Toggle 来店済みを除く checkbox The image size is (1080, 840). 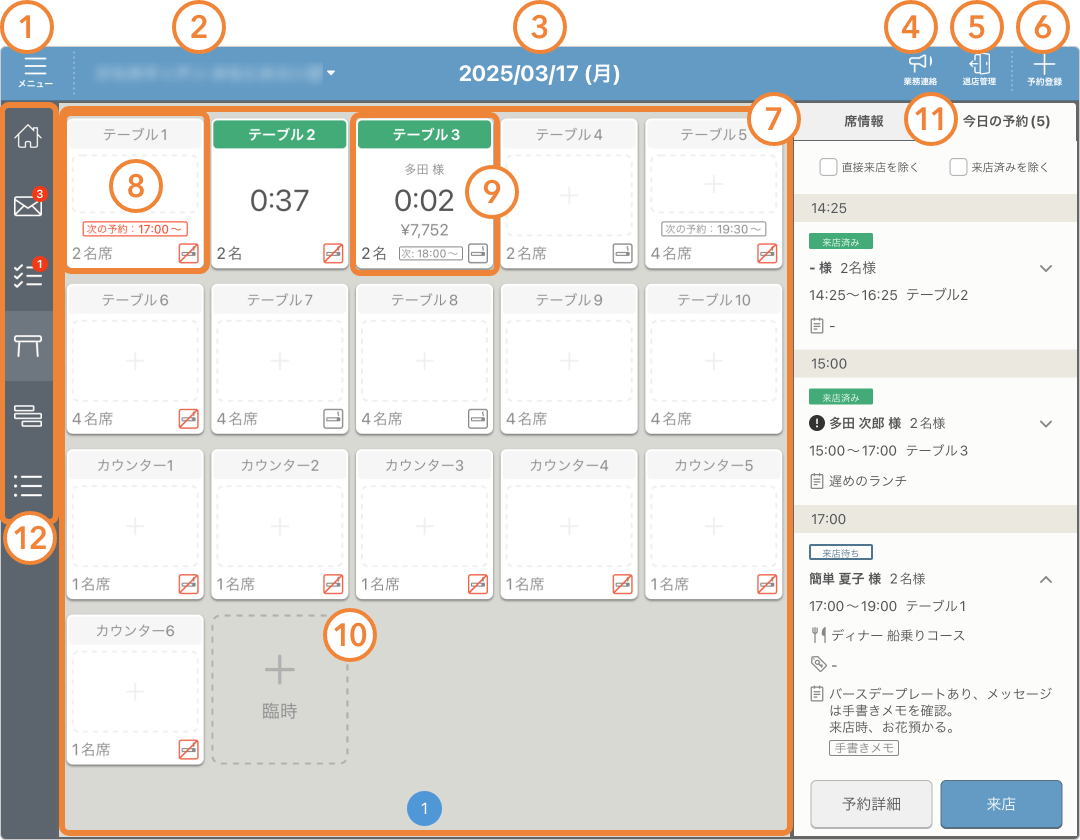point(958,167)
